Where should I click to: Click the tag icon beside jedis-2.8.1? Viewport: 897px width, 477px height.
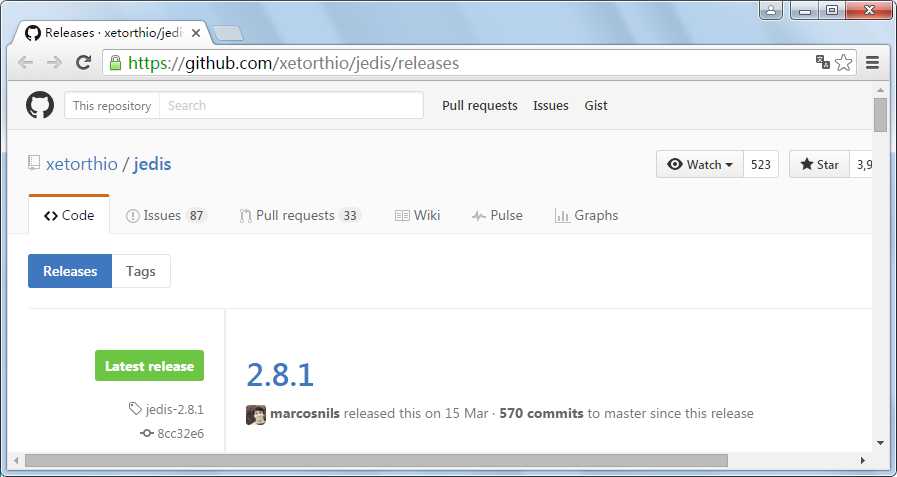135,408
